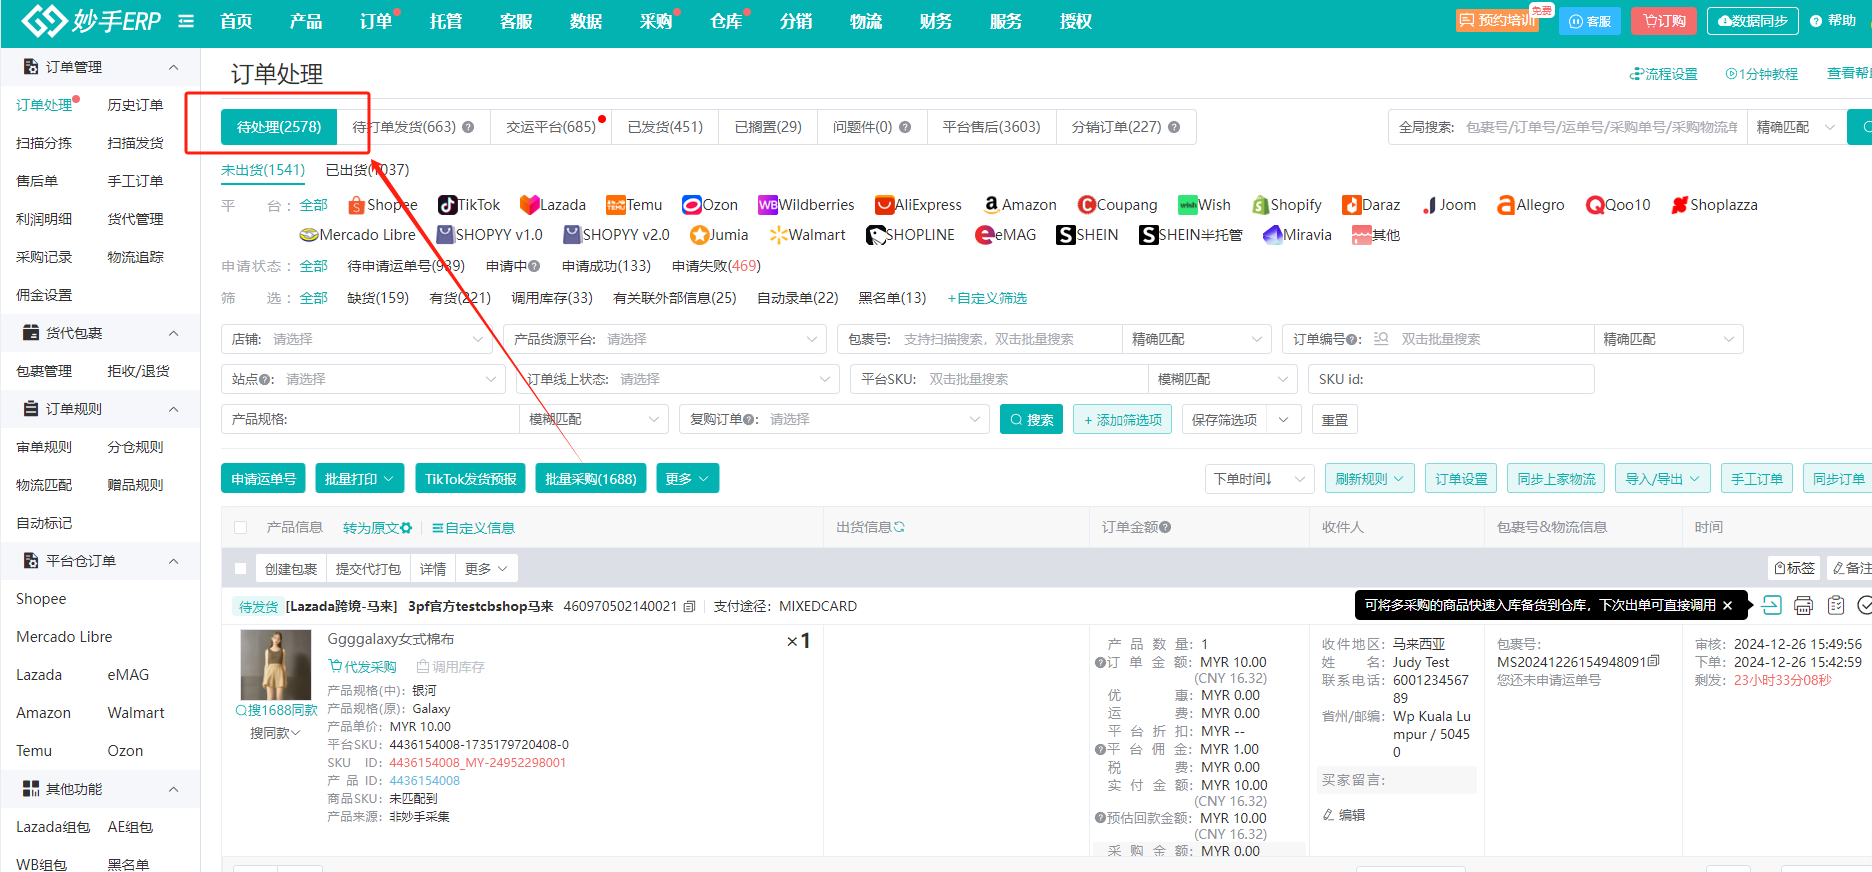Switch to the 平台售后(3603) tab

pos(991,127)
